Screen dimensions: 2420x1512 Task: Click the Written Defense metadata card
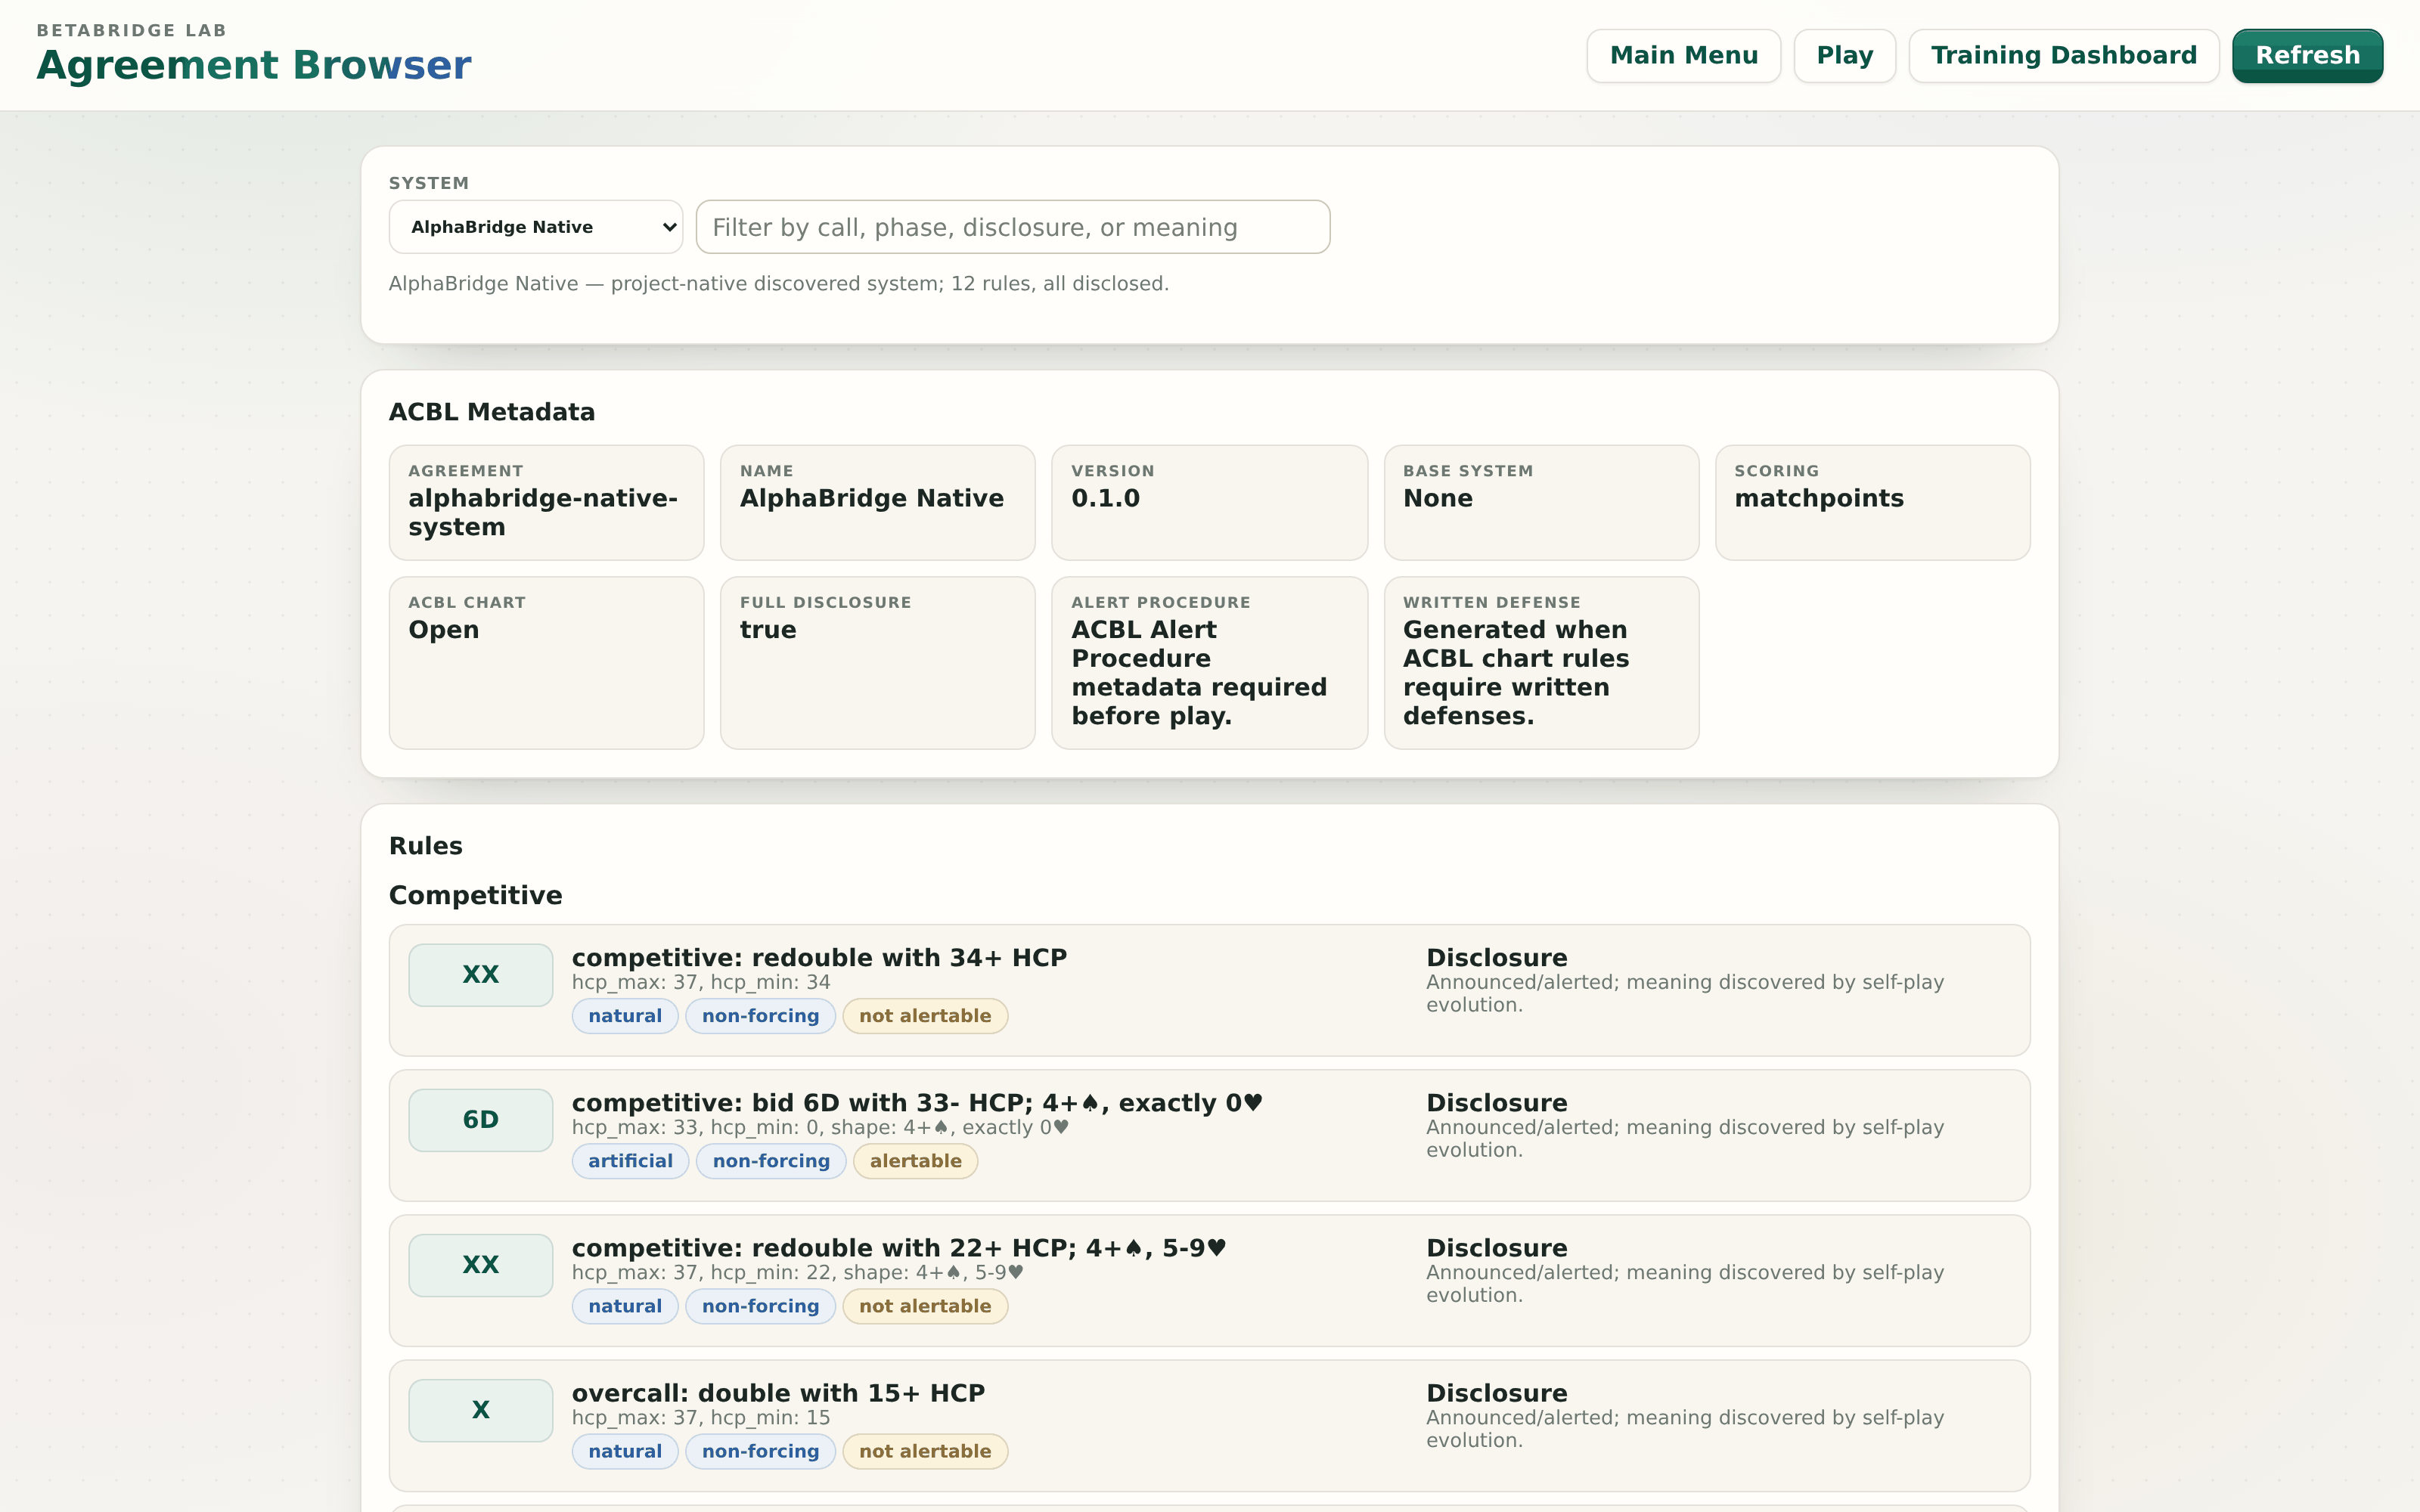point(1541,663)
